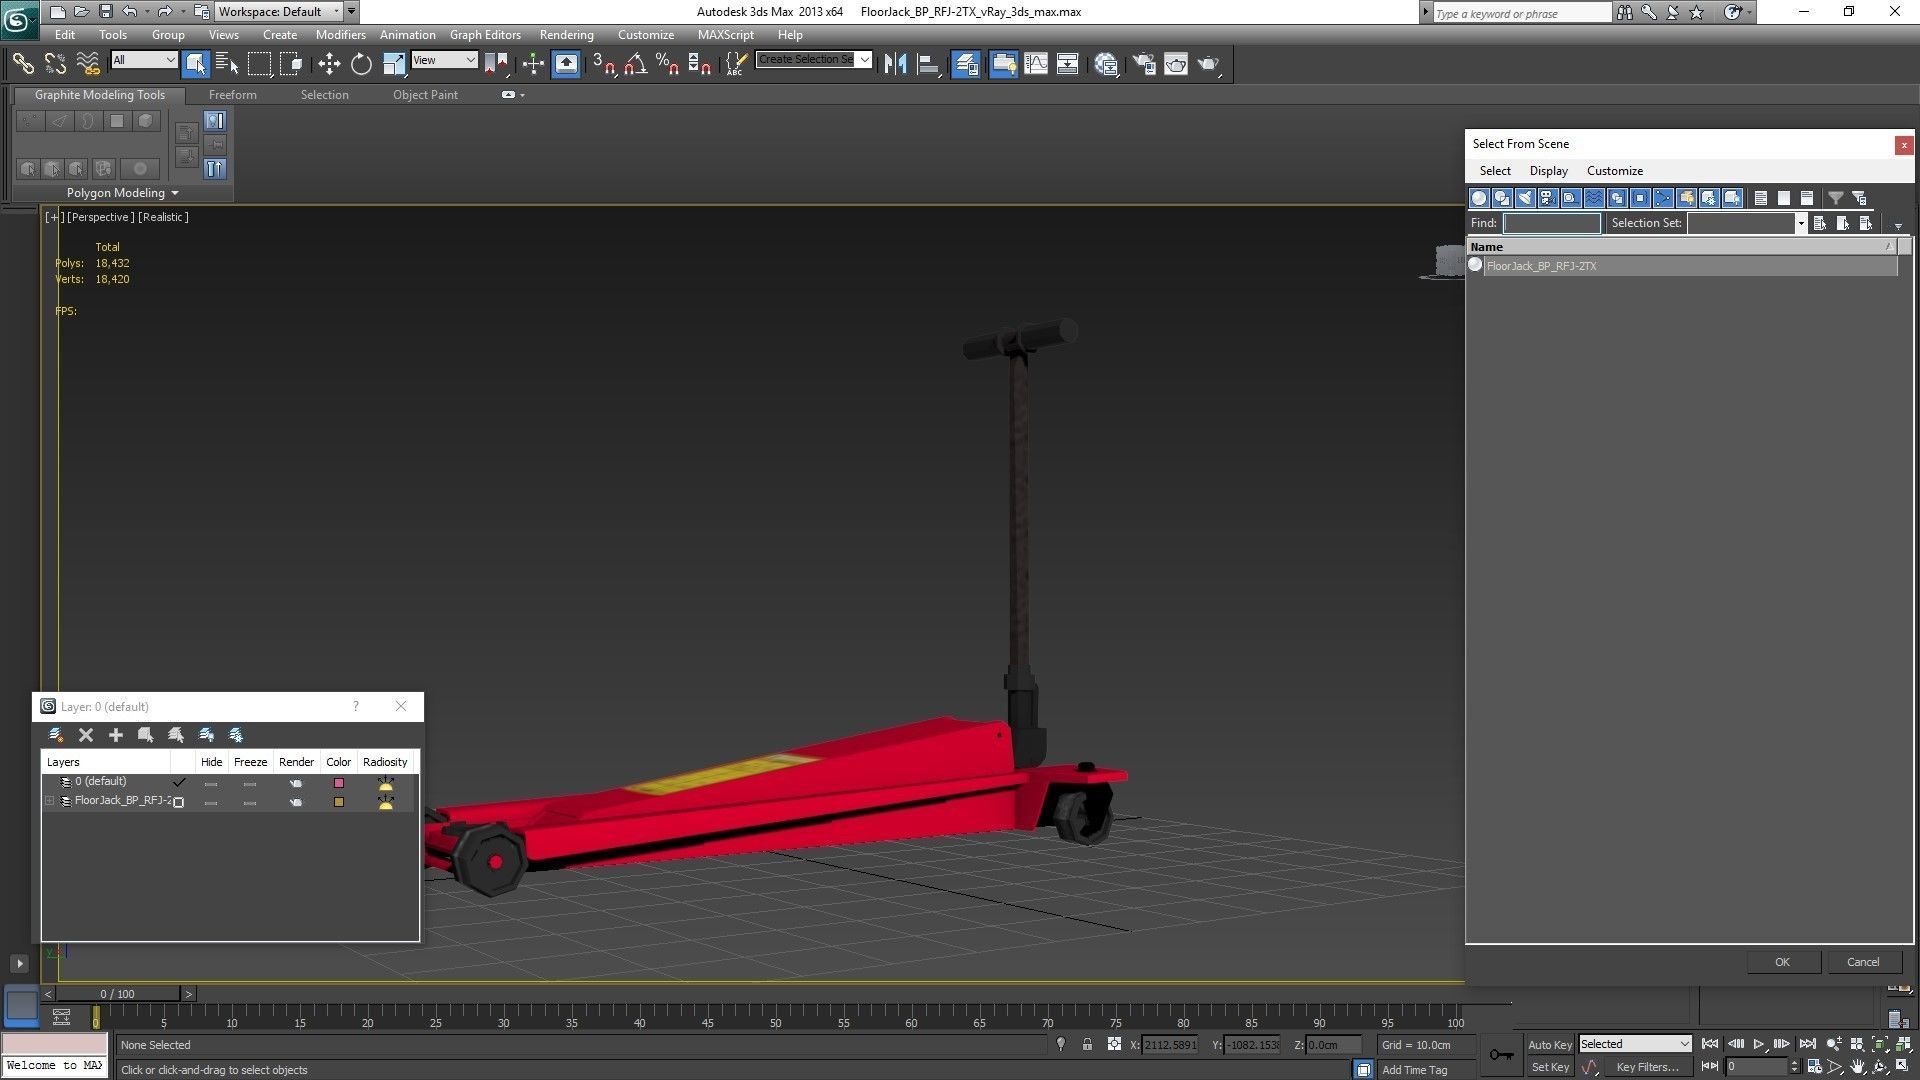Open the Curve Editor icon
Screen dimensions: 1920x1080
1036,64
